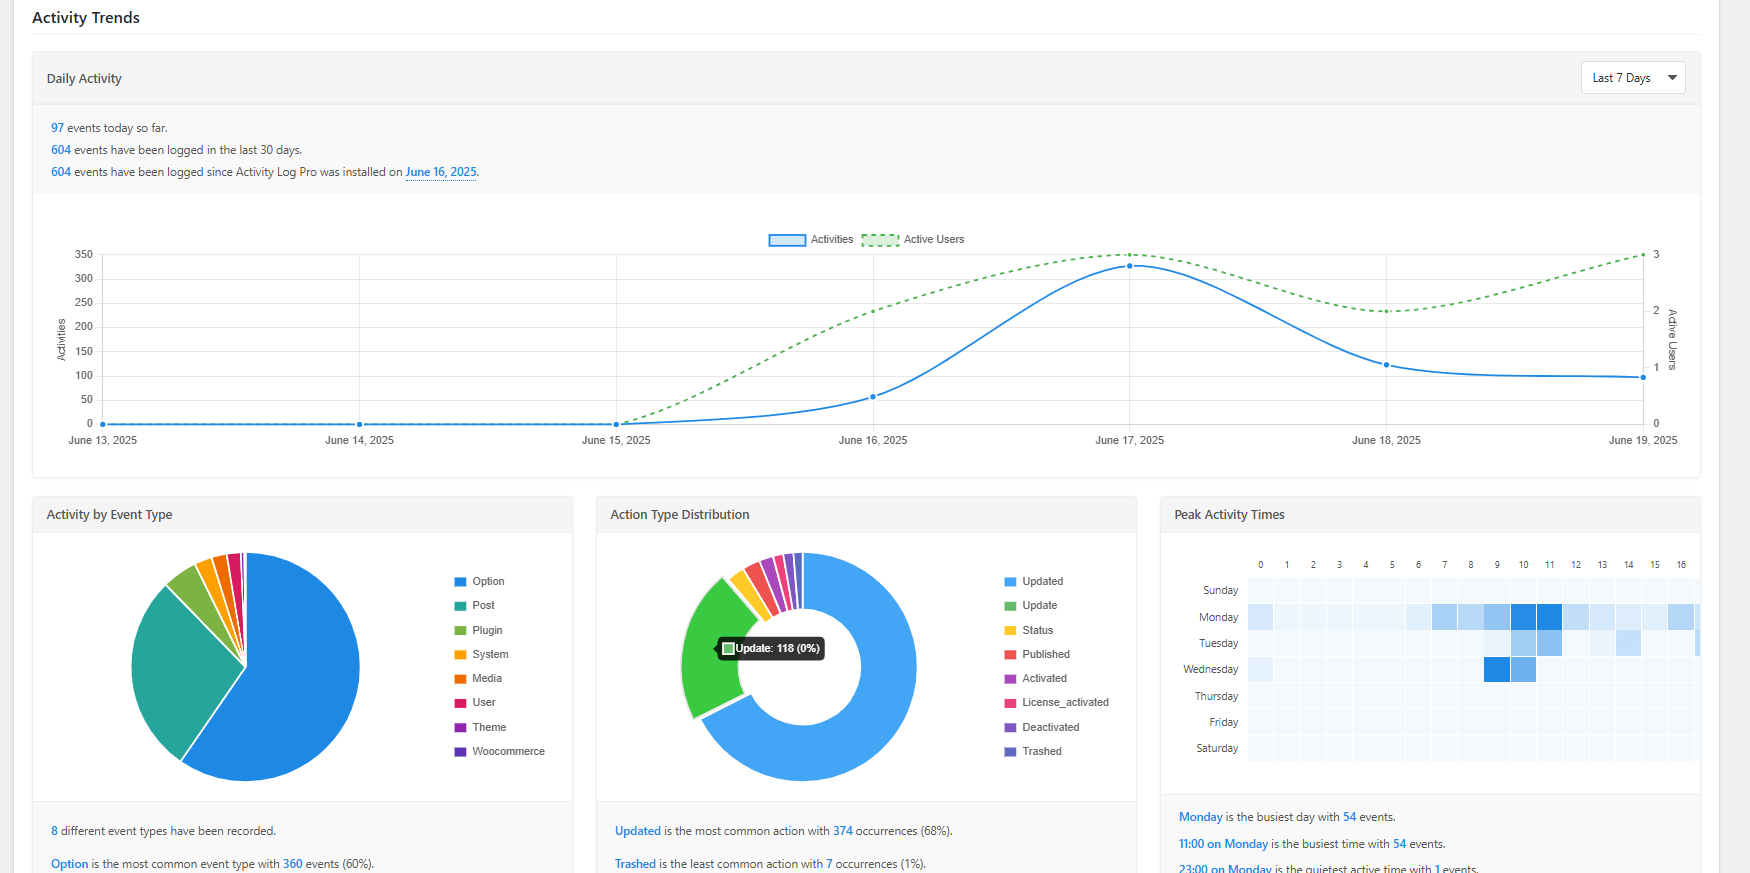The width and height of the screenshot is (1750, 873).
Task: Click the Updated most common action link
Action: click(637, 831)
